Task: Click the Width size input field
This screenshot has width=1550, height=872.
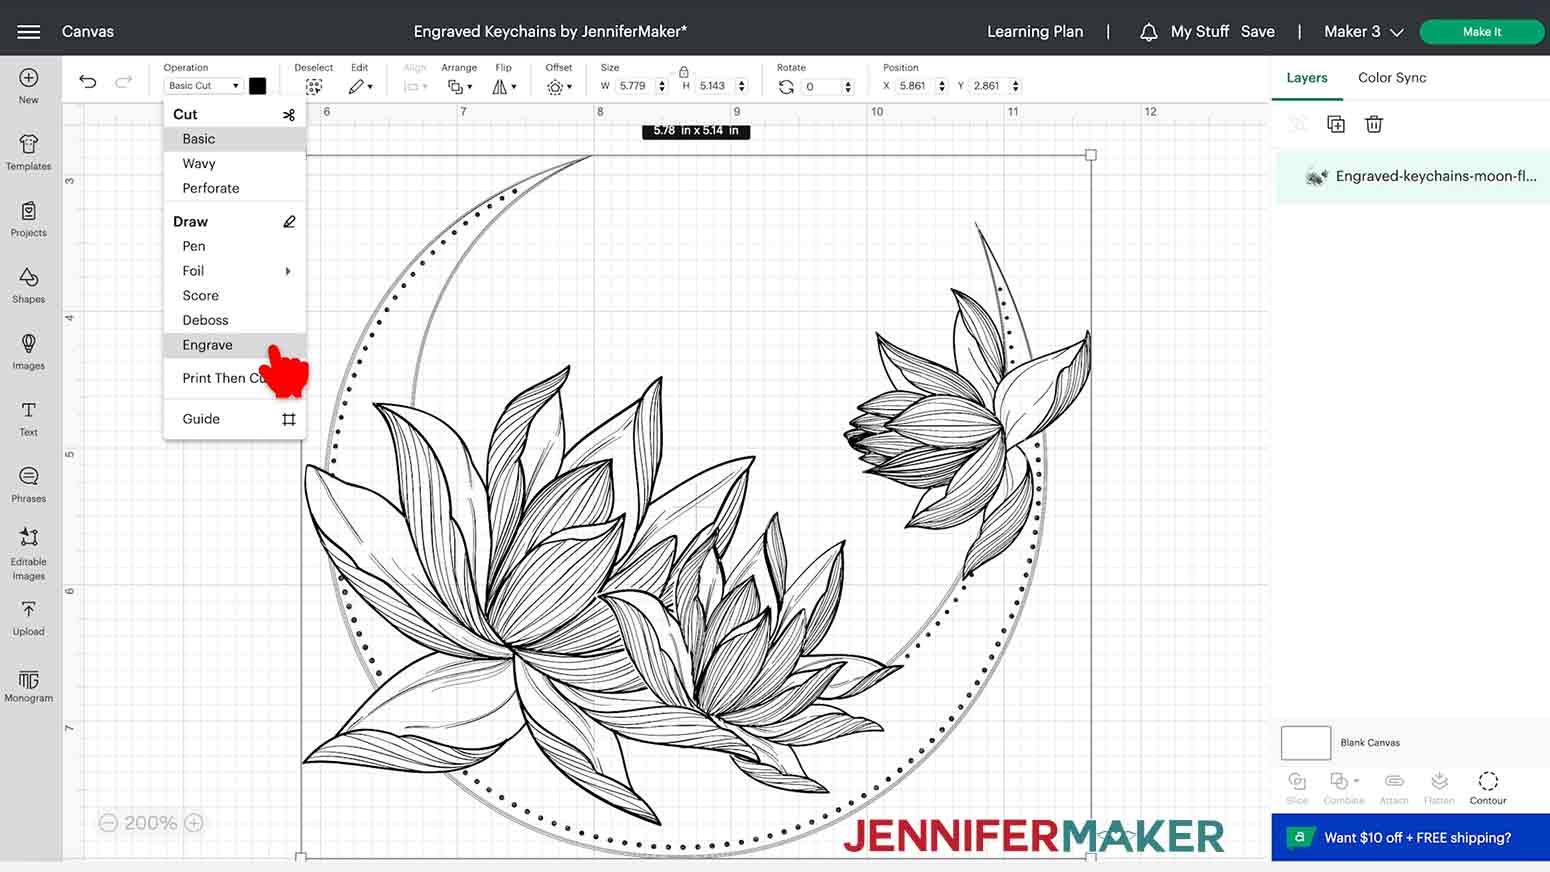Action: pyautogui.click(x=634, y=86)
